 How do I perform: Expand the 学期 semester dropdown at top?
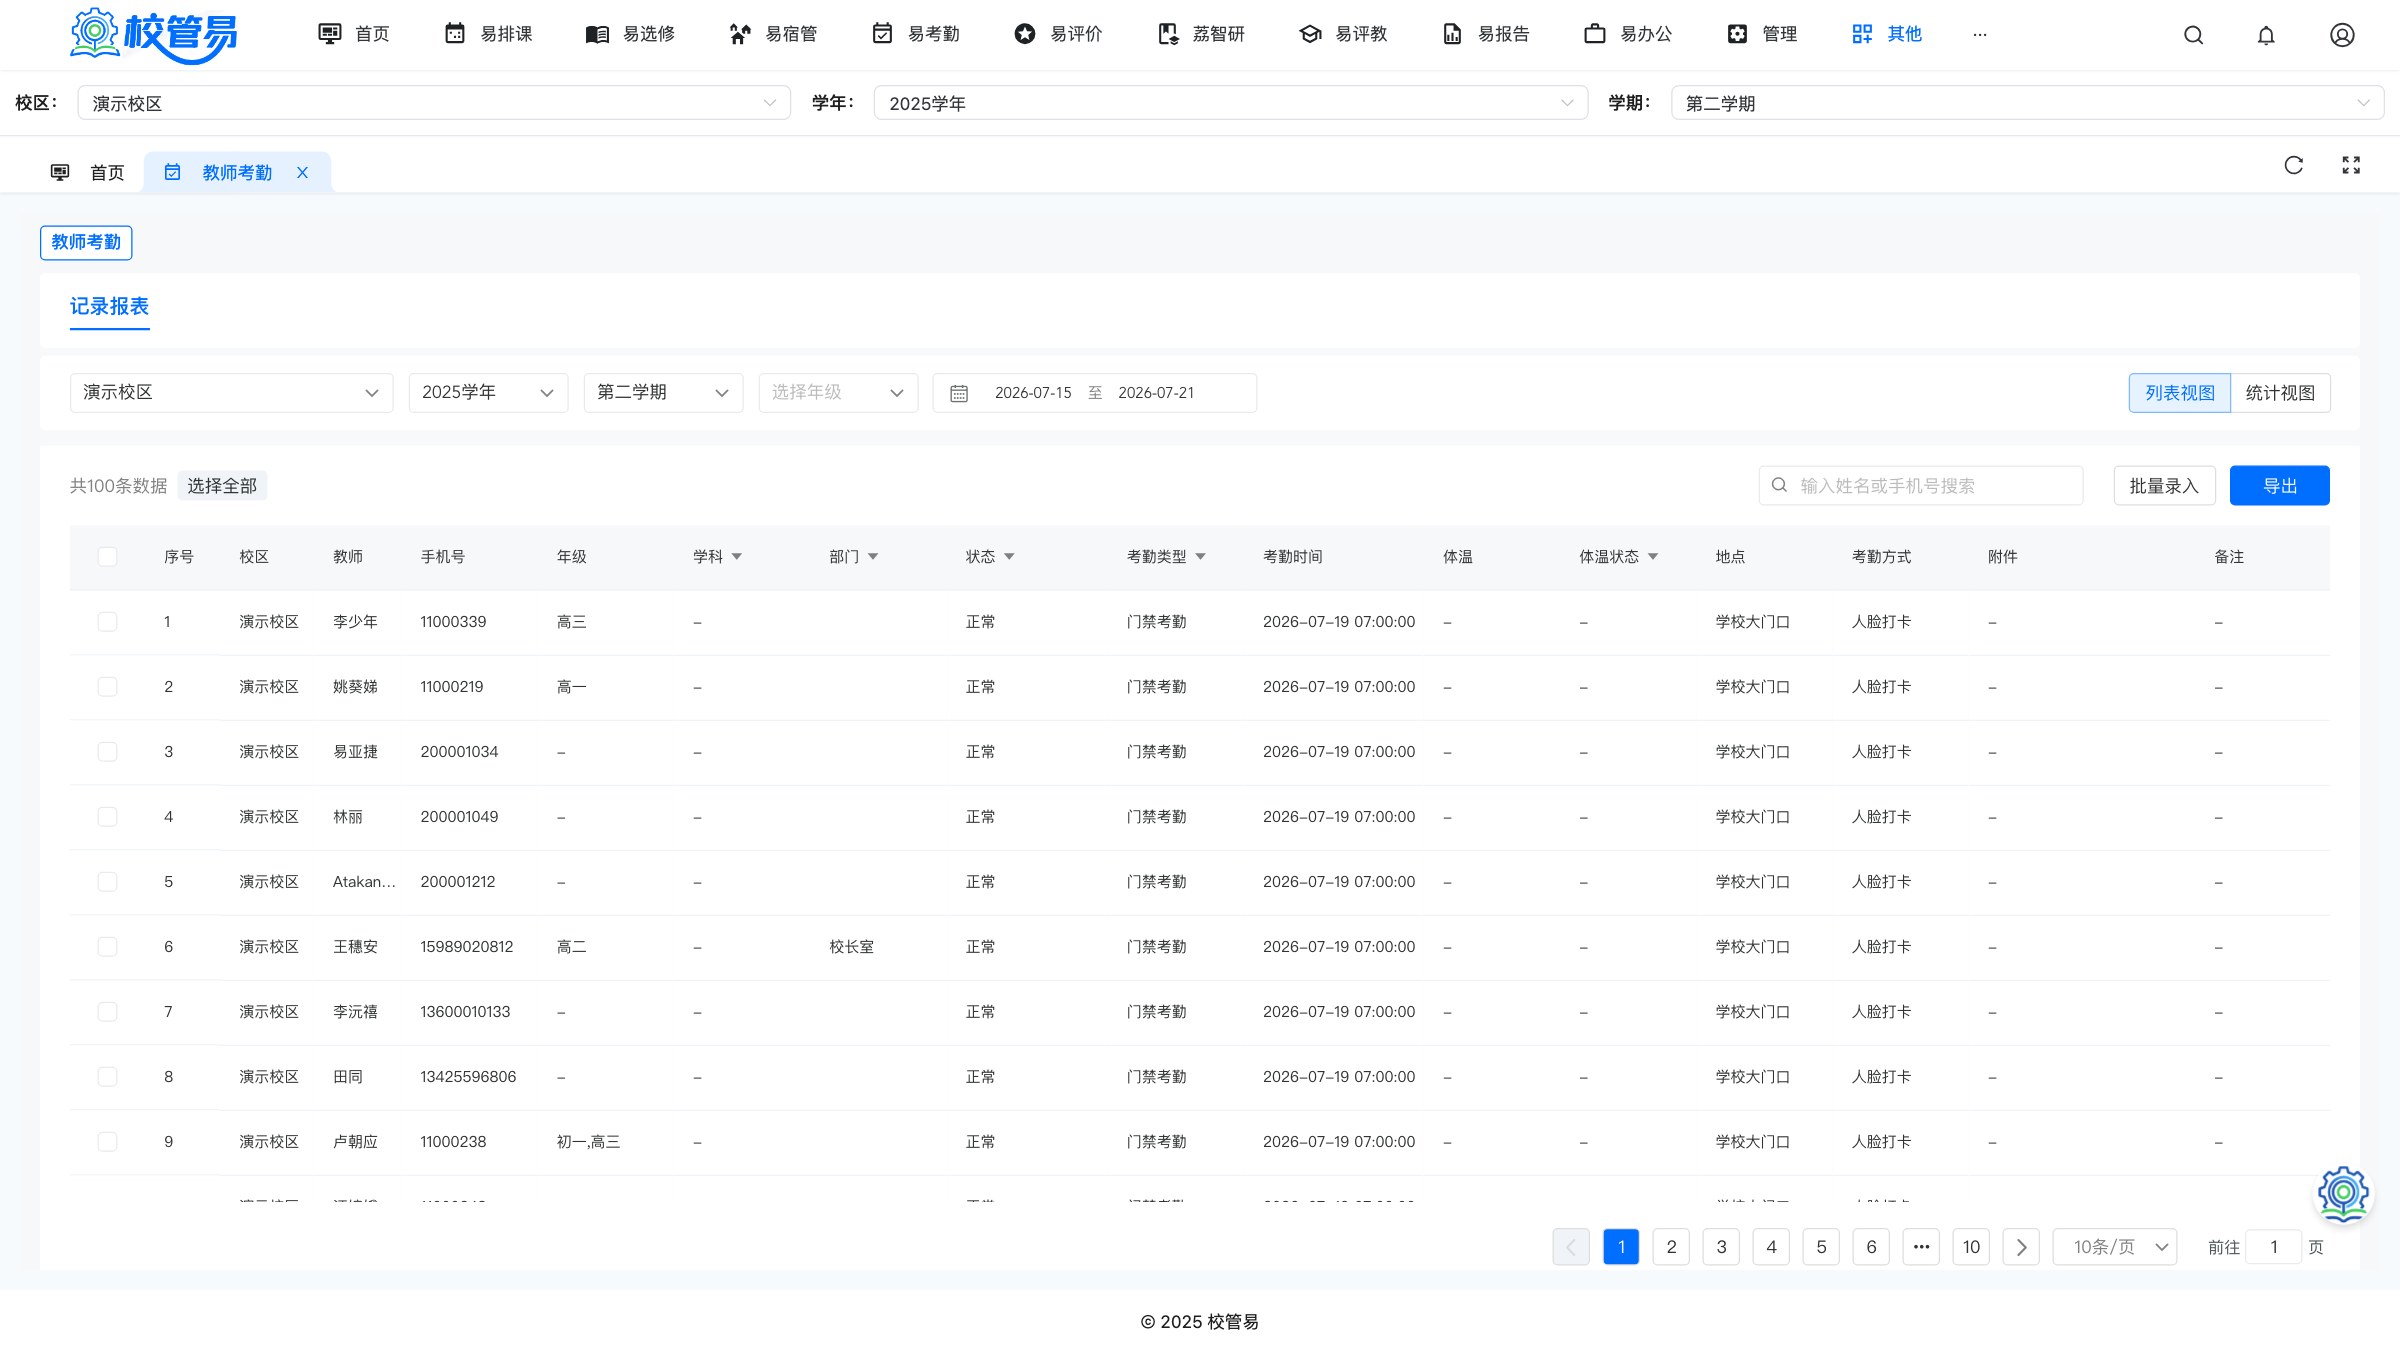click(x=2027, y=103)
